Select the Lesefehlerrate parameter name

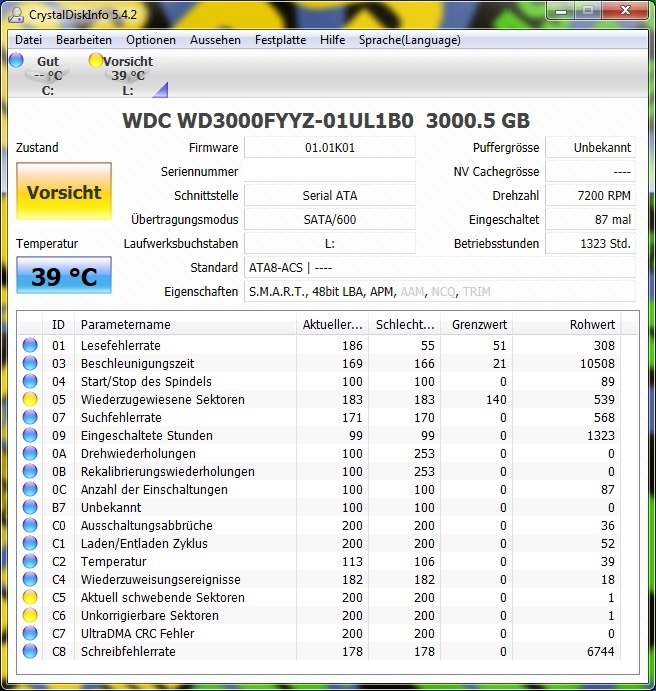coord(121,346)
